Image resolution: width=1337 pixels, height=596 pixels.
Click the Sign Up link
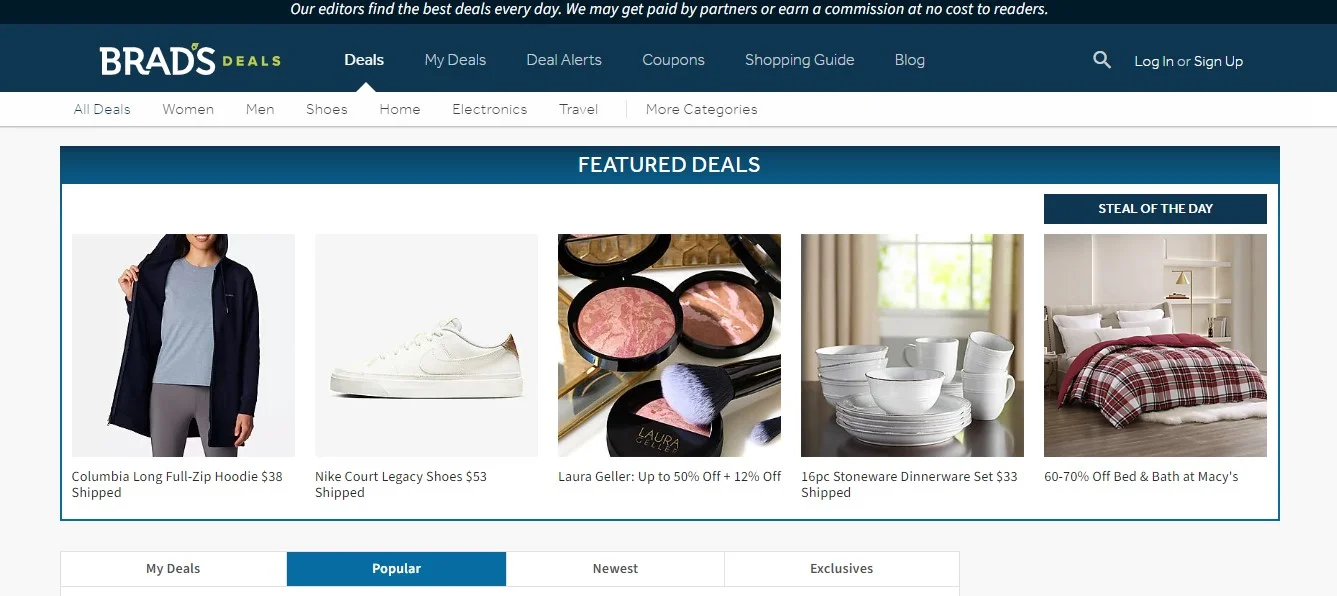coord(1218,61)
